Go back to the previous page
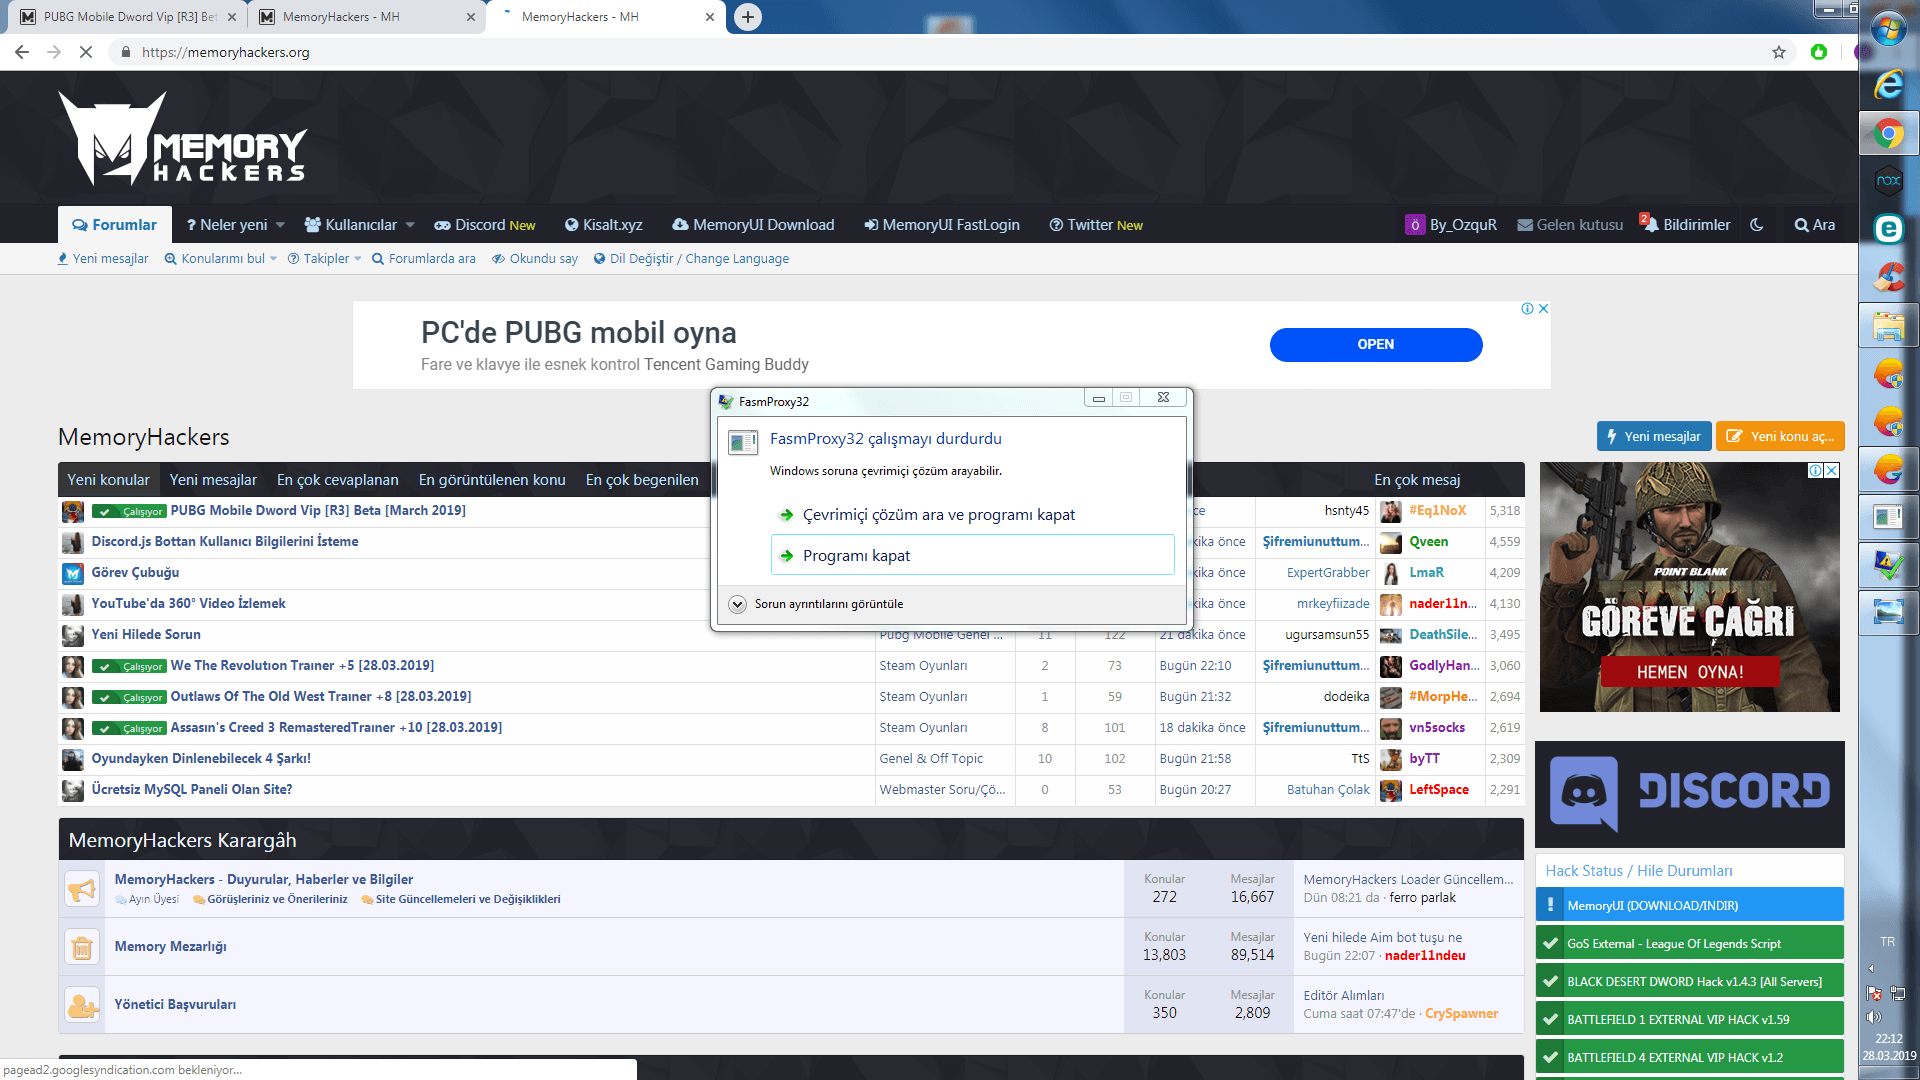The height and width of the screenshot is (1080, 1920). [22, 52]
